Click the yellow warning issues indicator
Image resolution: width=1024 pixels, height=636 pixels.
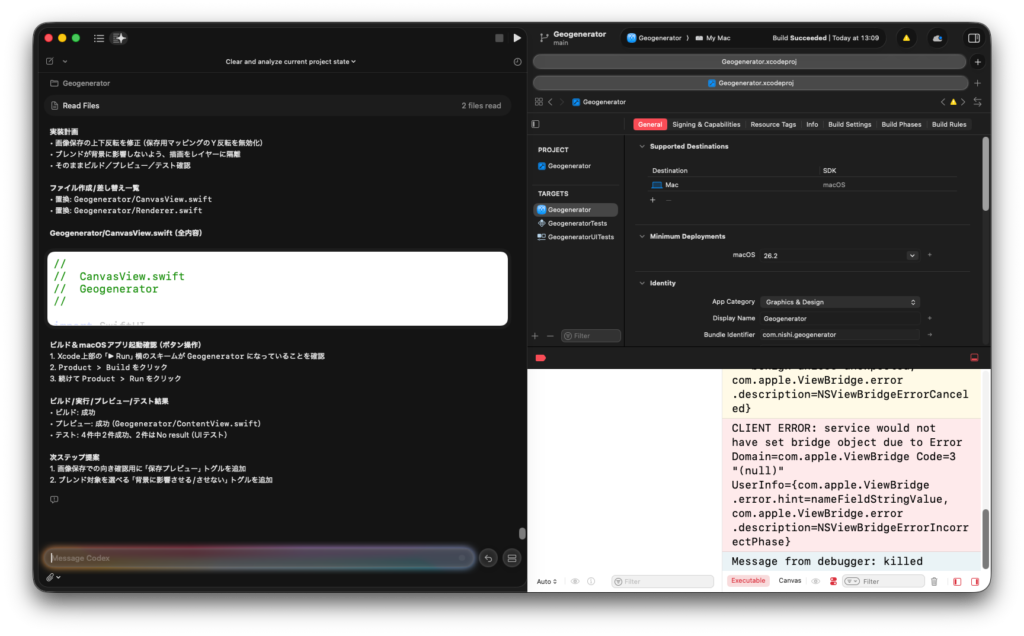click(x=906, y=38)
